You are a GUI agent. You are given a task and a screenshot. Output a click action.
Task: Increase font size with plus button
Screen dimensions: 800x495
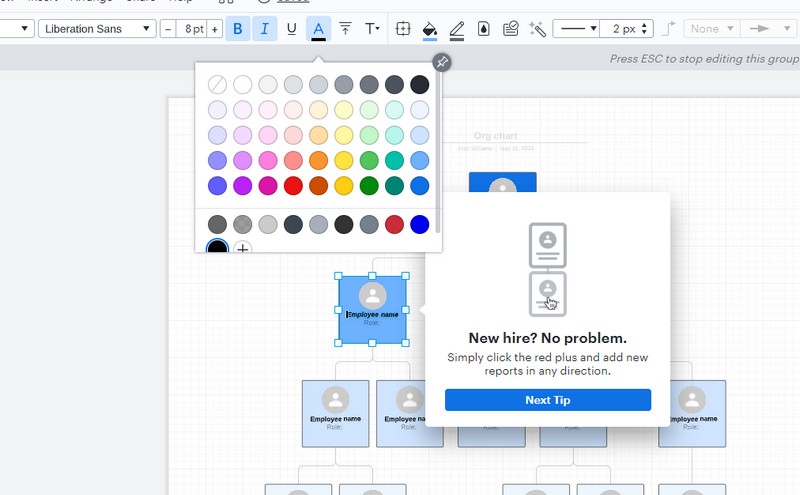pyautogui.click(x=214, y=29)
